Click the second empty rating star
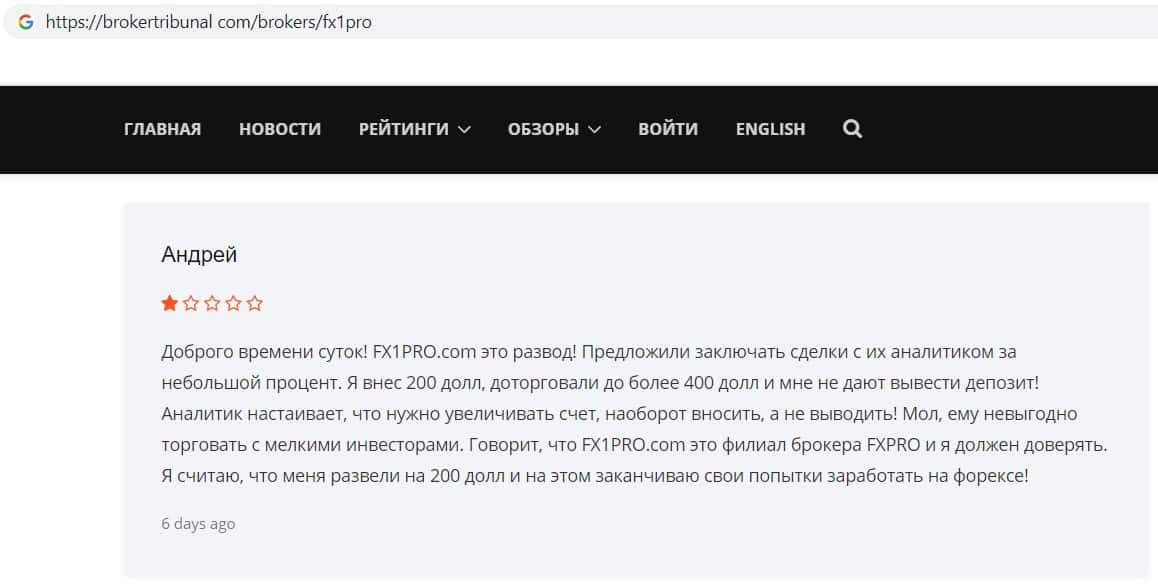The image size is (1158, 586). 190,303
